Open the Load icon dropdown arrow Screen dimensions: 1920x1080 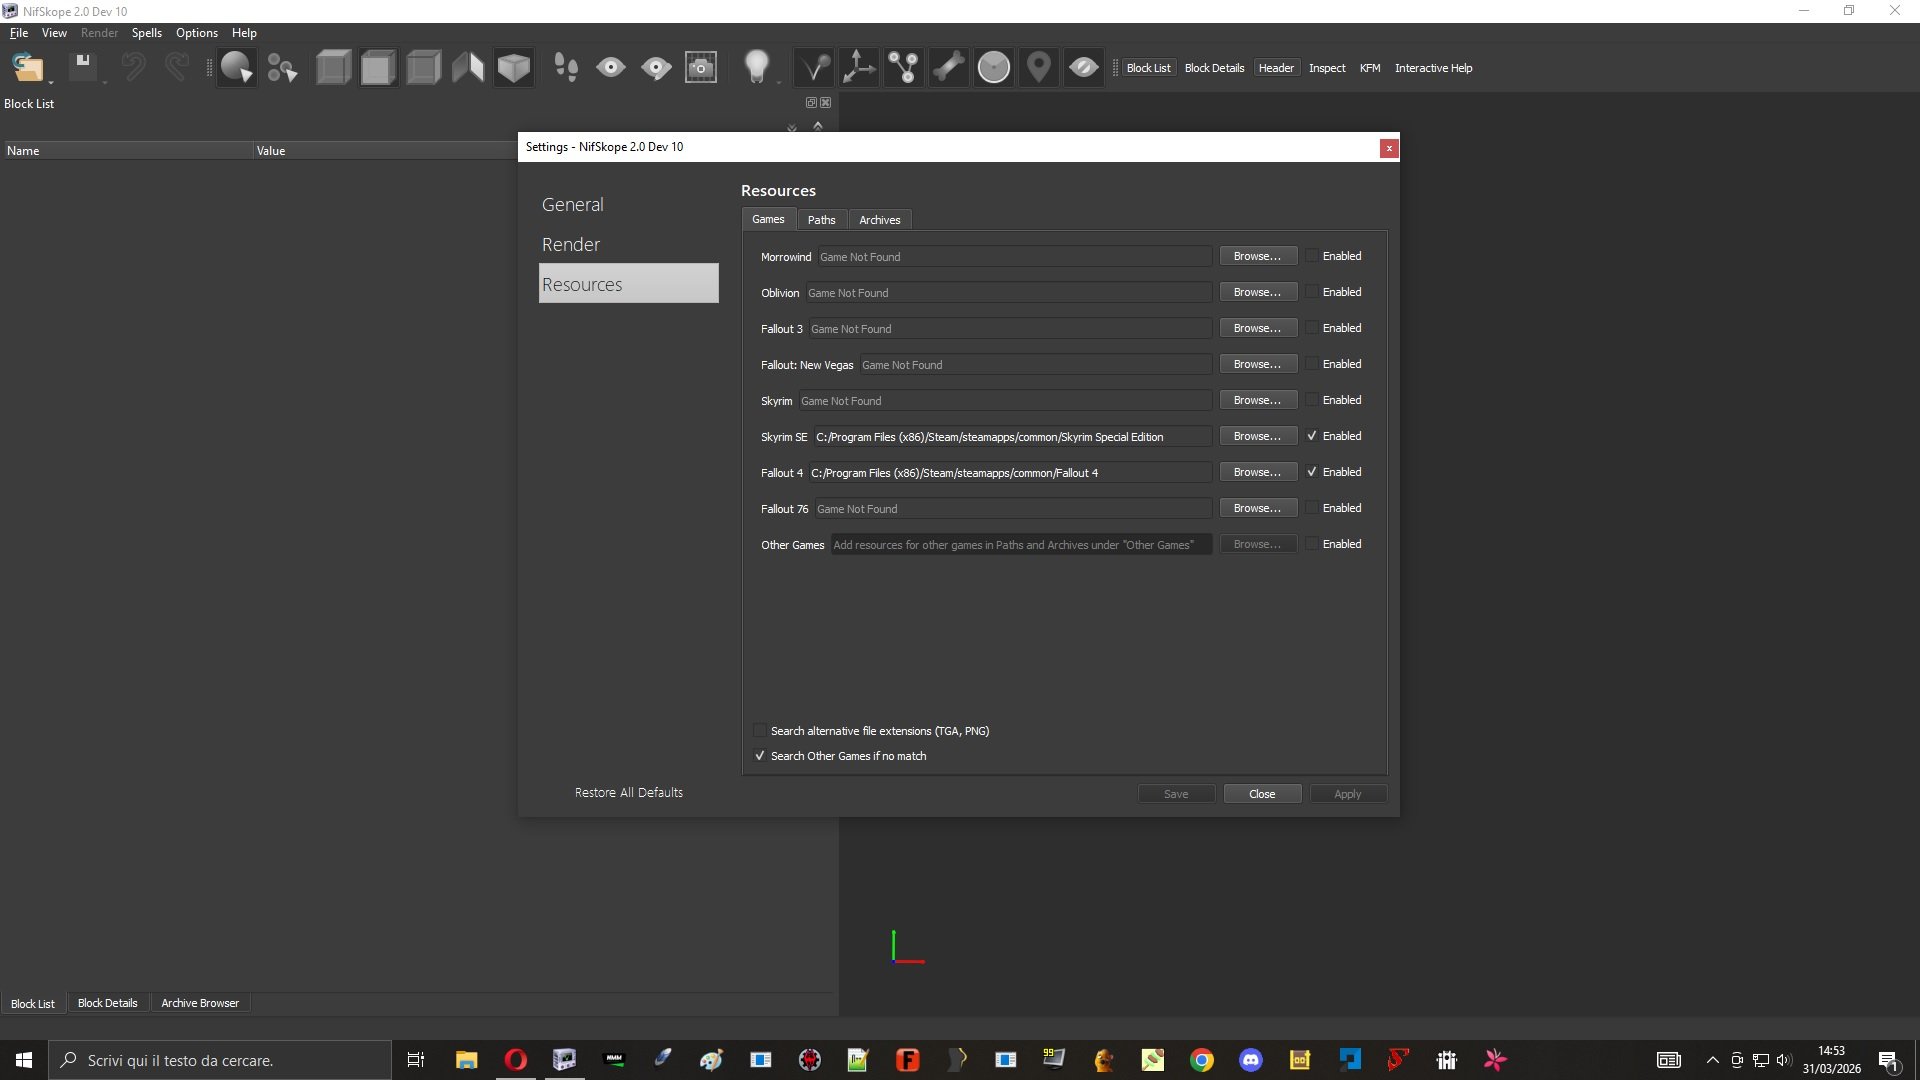51,82
